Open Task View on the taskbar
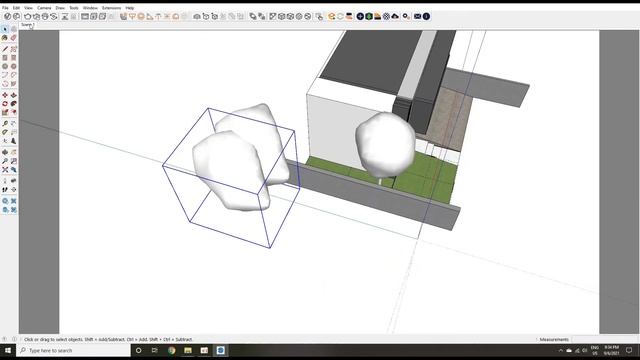The image size is (640, 360). (x=154, y=350)
